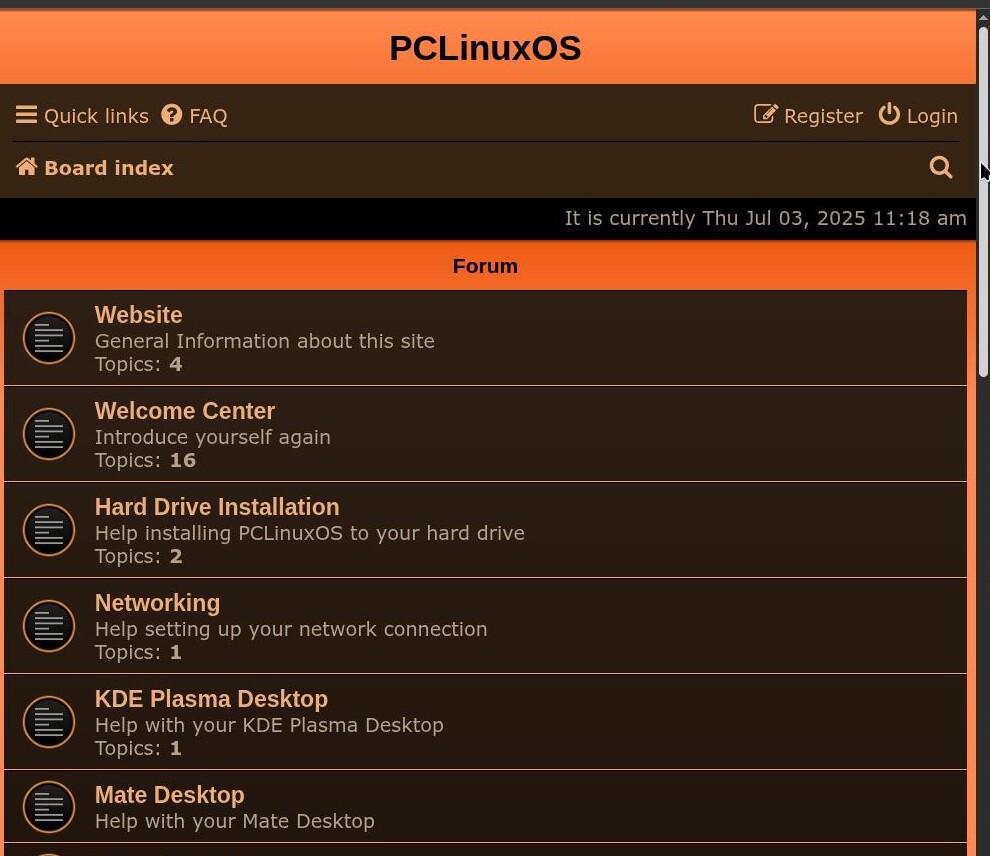Click 'Help with your KDE Plasma Desktop' text
The width and height of the screenshot is (990, 856).
[269, 725]
